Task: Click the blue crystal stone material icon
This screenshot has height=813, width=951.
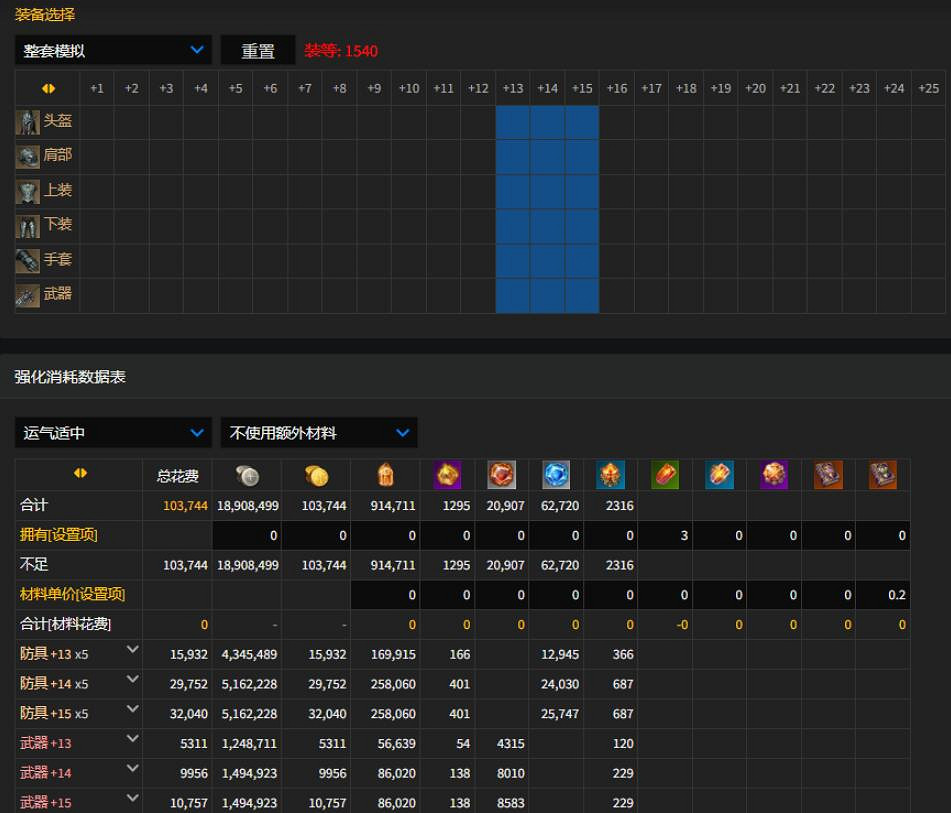Action: (x=555, y=475)
